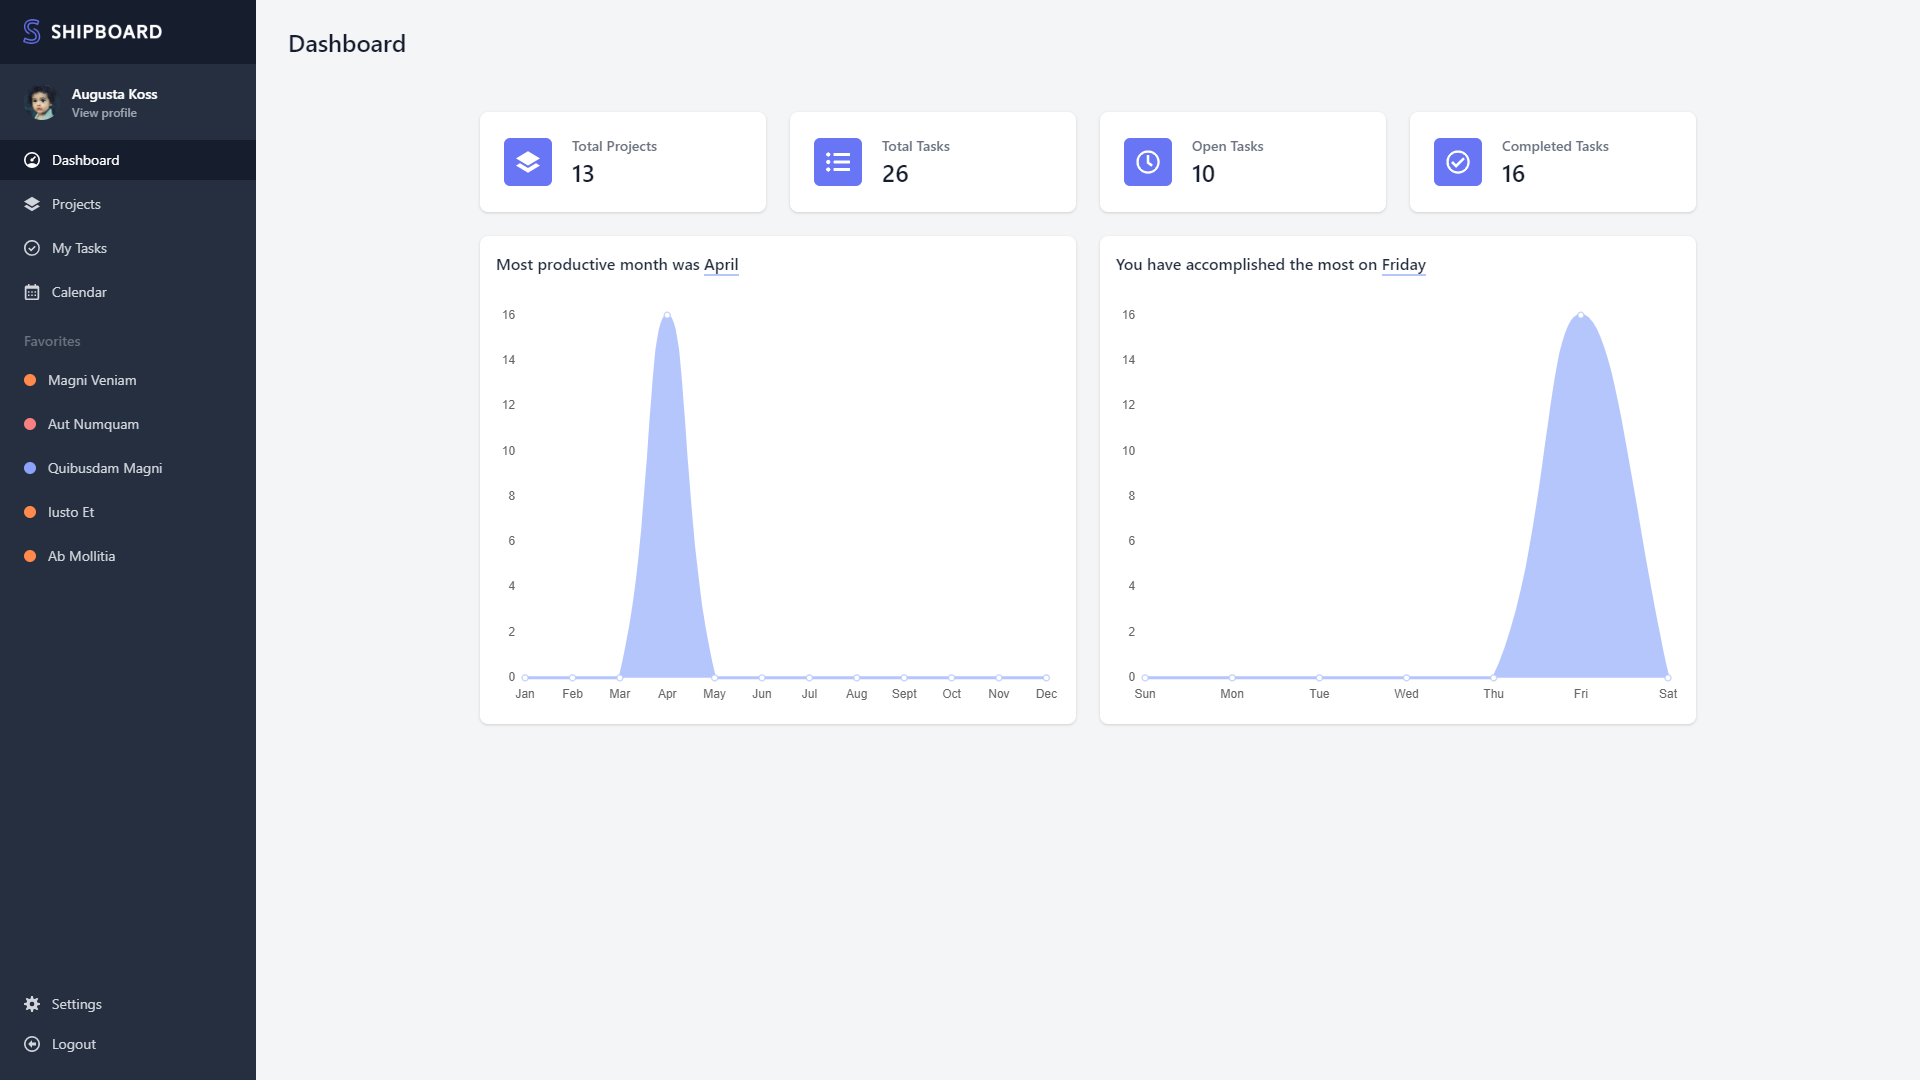Select the Settings gear icon
Viewport: 1920px width, 1080px height.
click(32, 1004)
